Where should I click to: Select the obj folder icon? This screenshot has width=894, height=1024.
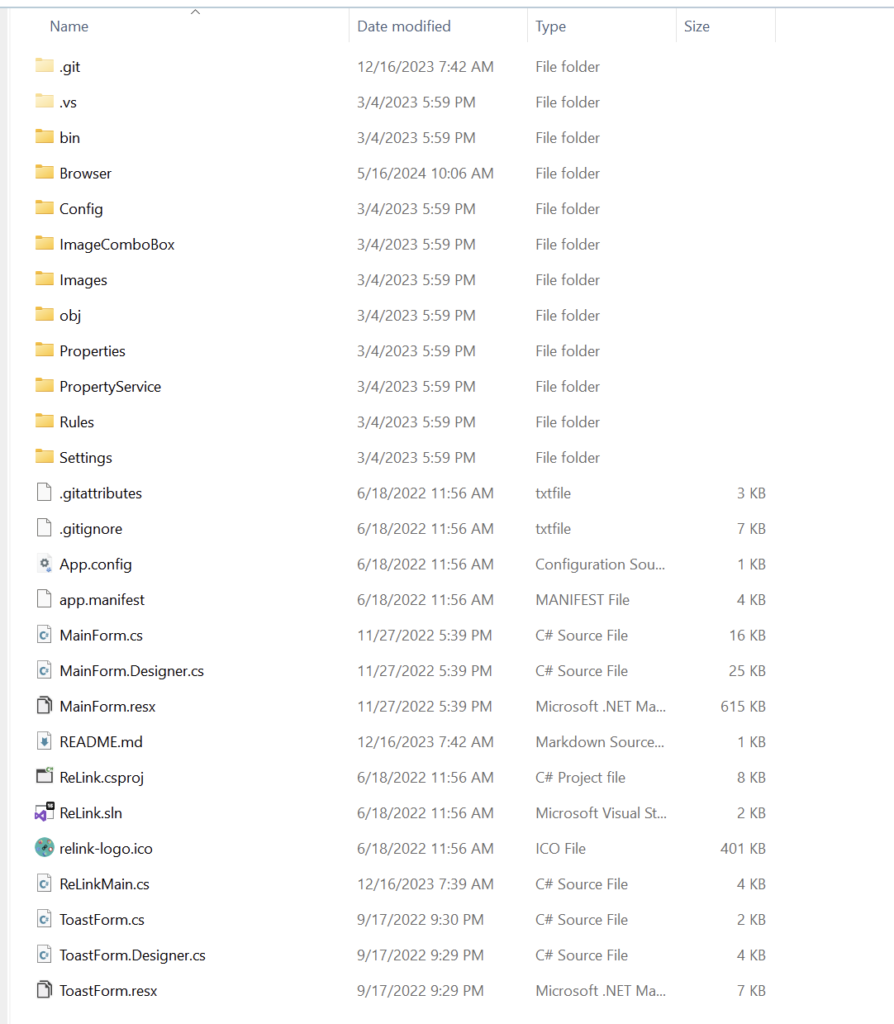point(44,315)
